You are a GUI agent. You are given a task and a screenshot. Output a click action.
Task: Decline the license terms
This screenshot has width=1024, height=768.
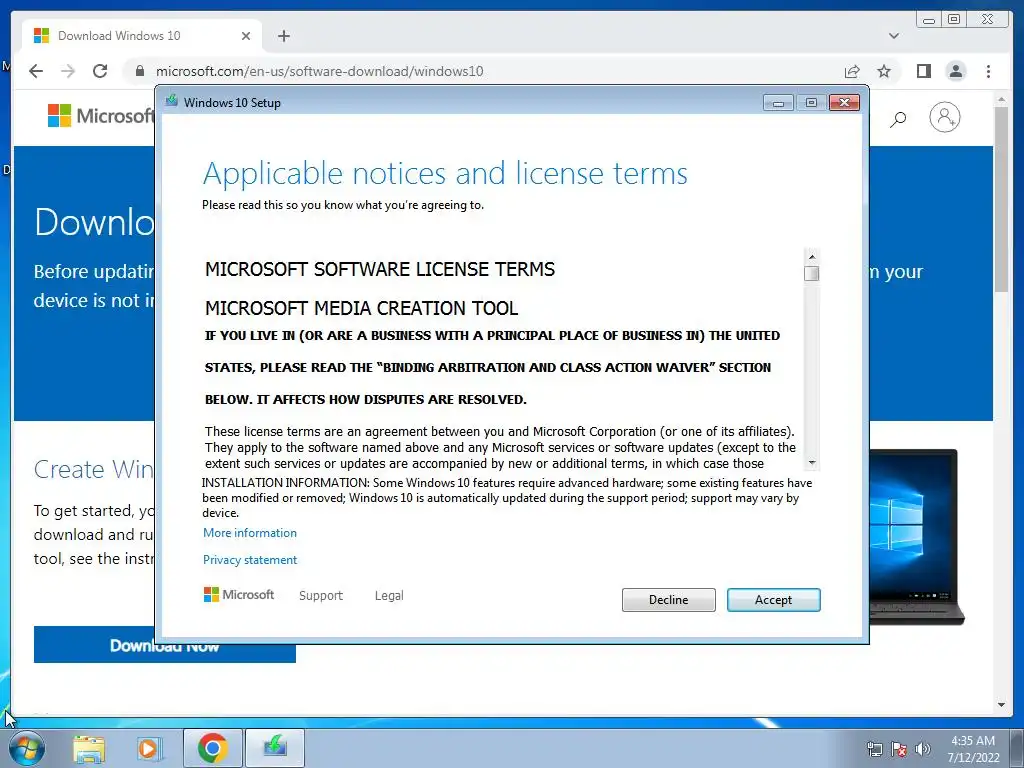point(668,600)
